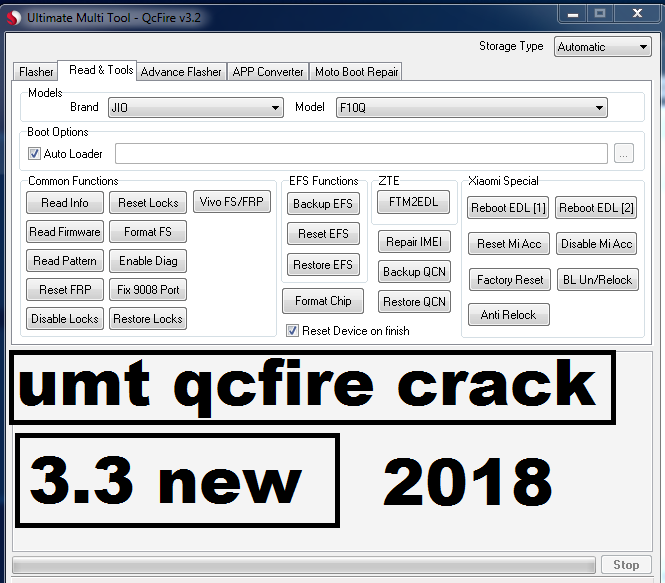
Task: Open the Model dropdown showing F10Q
Action: (471, 108)
